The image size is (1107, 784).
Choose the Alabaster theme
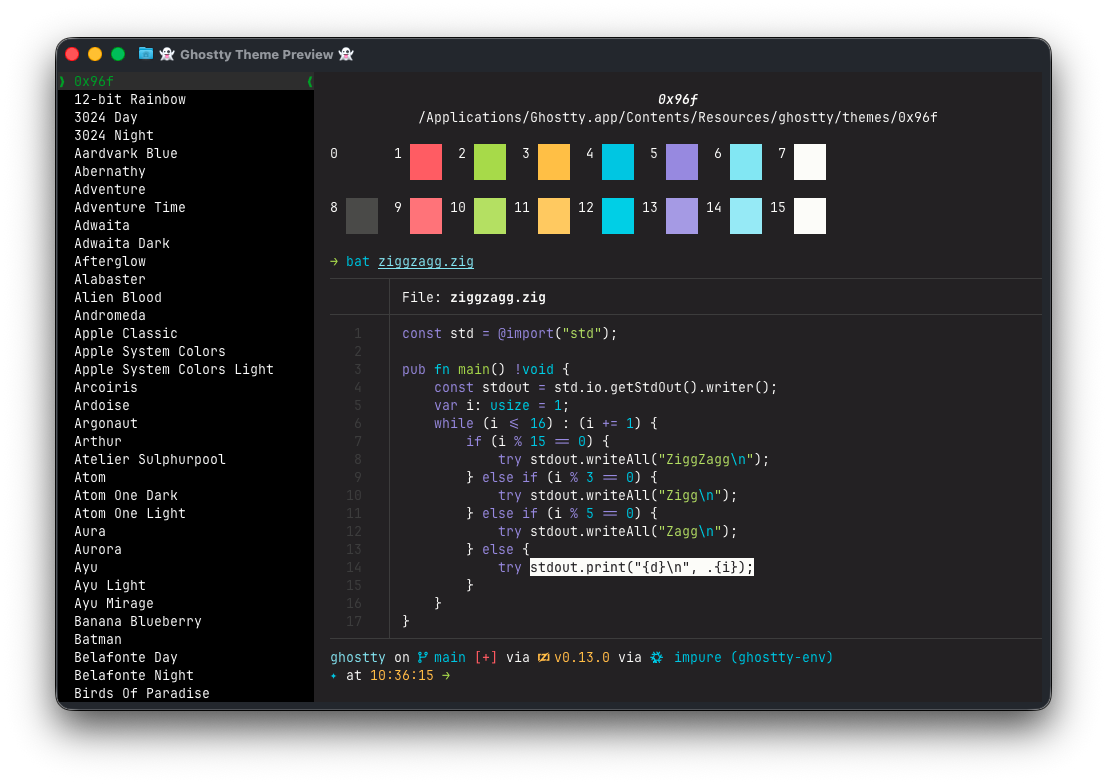click(x=109, y=280)
